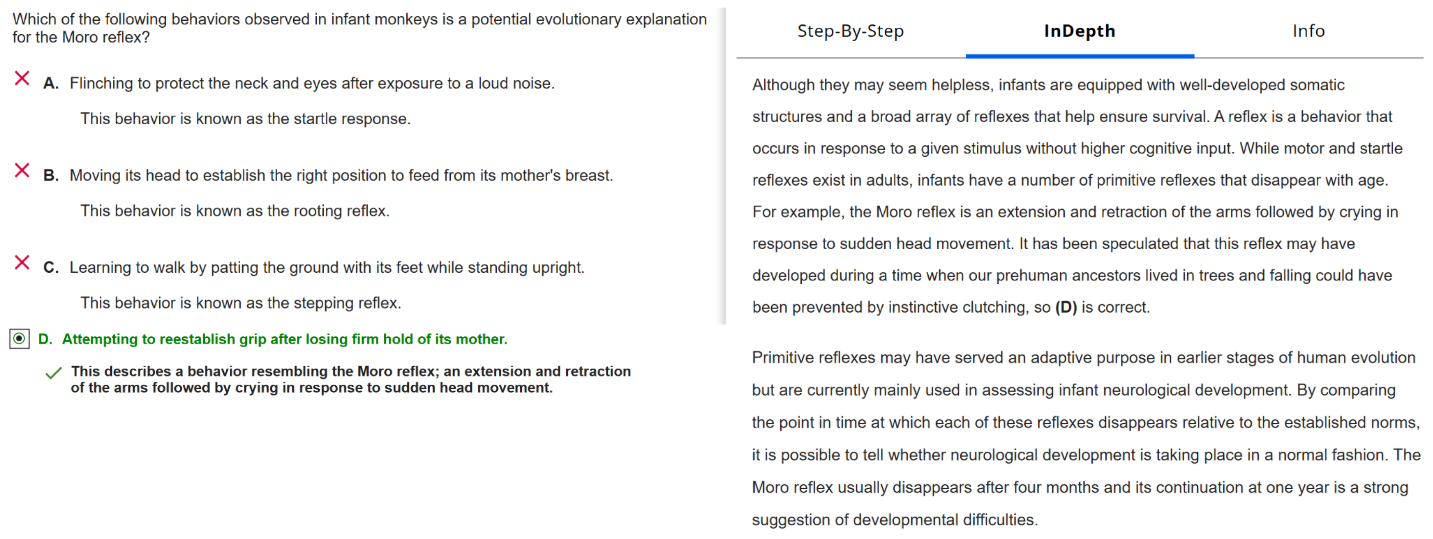Viewport: 1433px width, 539px height.
Task: Click the red X beside answer C
Action: 22,263
